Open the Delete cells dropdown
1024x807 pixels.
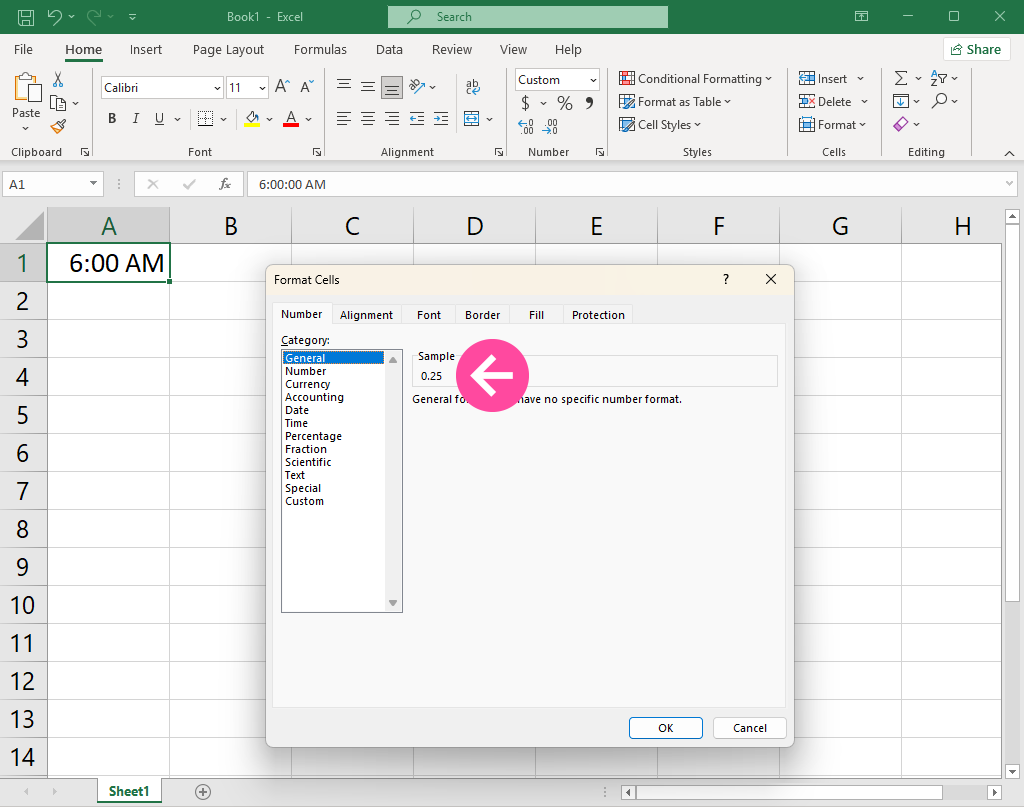865,102
